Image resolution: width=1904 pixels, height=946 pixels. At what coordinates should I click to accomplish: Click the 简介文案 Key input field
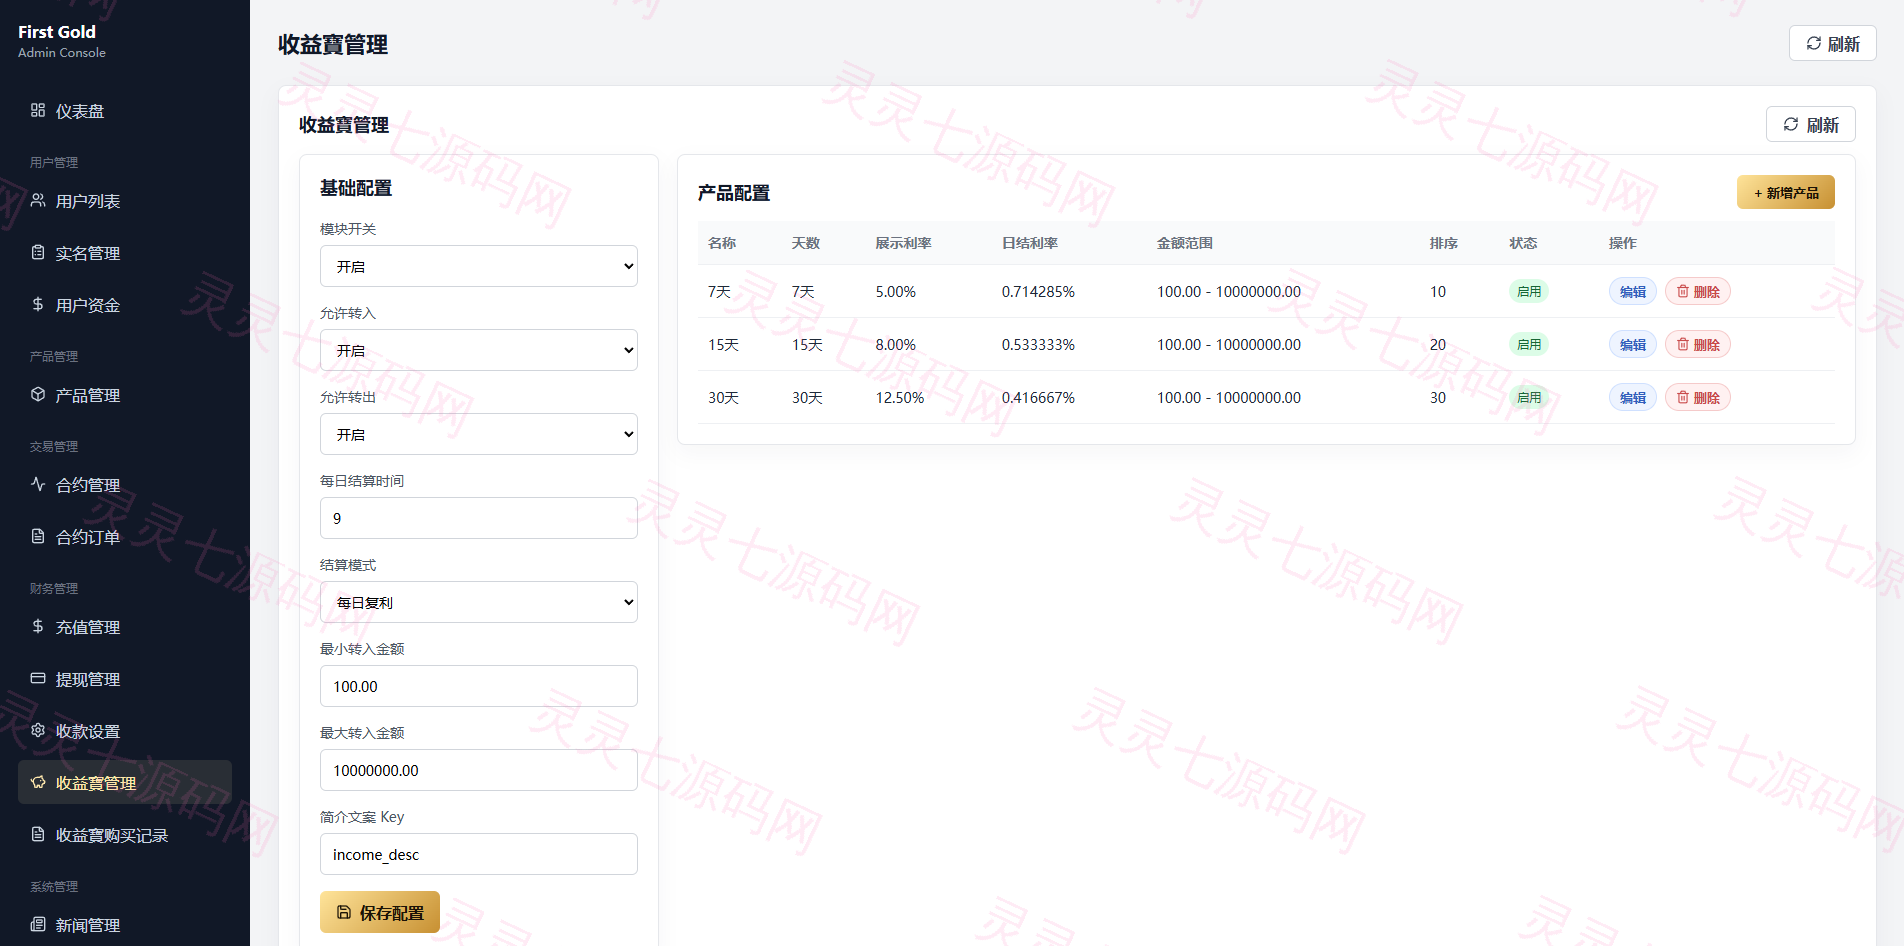[x=479, y=854]
